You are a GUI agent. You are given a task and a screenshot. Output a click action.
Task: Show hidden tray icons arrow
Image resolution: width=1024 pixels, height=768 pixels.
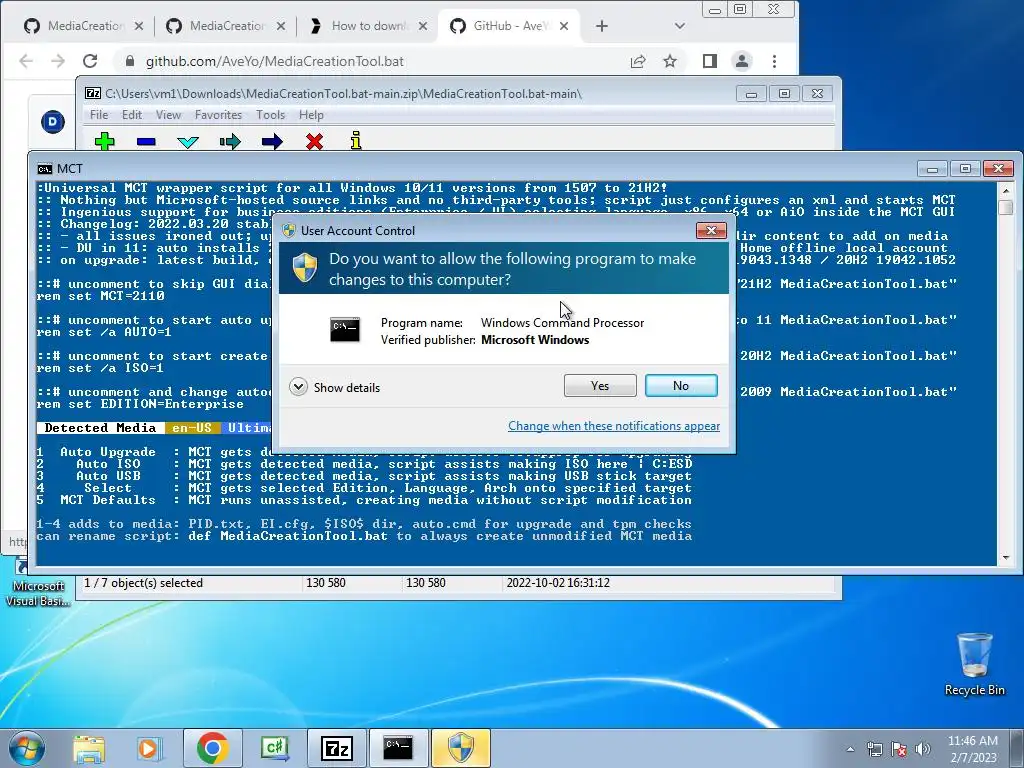(850, 749)
